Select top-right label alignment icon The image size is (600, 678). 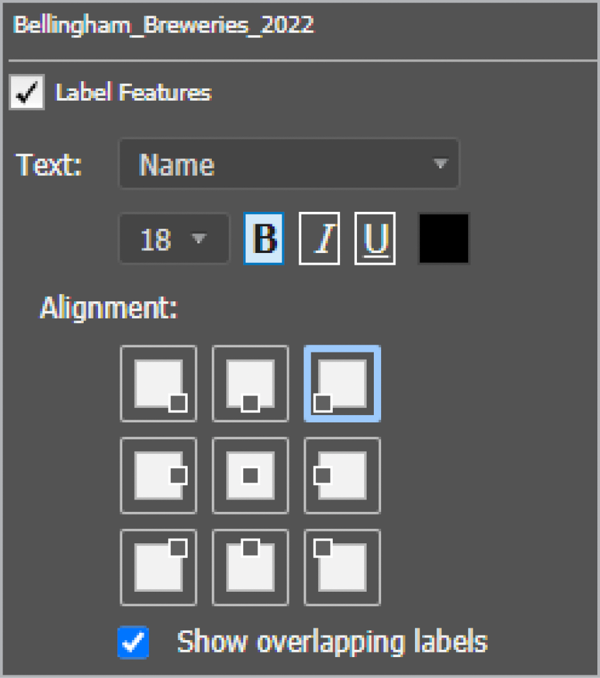coord(342,383)
